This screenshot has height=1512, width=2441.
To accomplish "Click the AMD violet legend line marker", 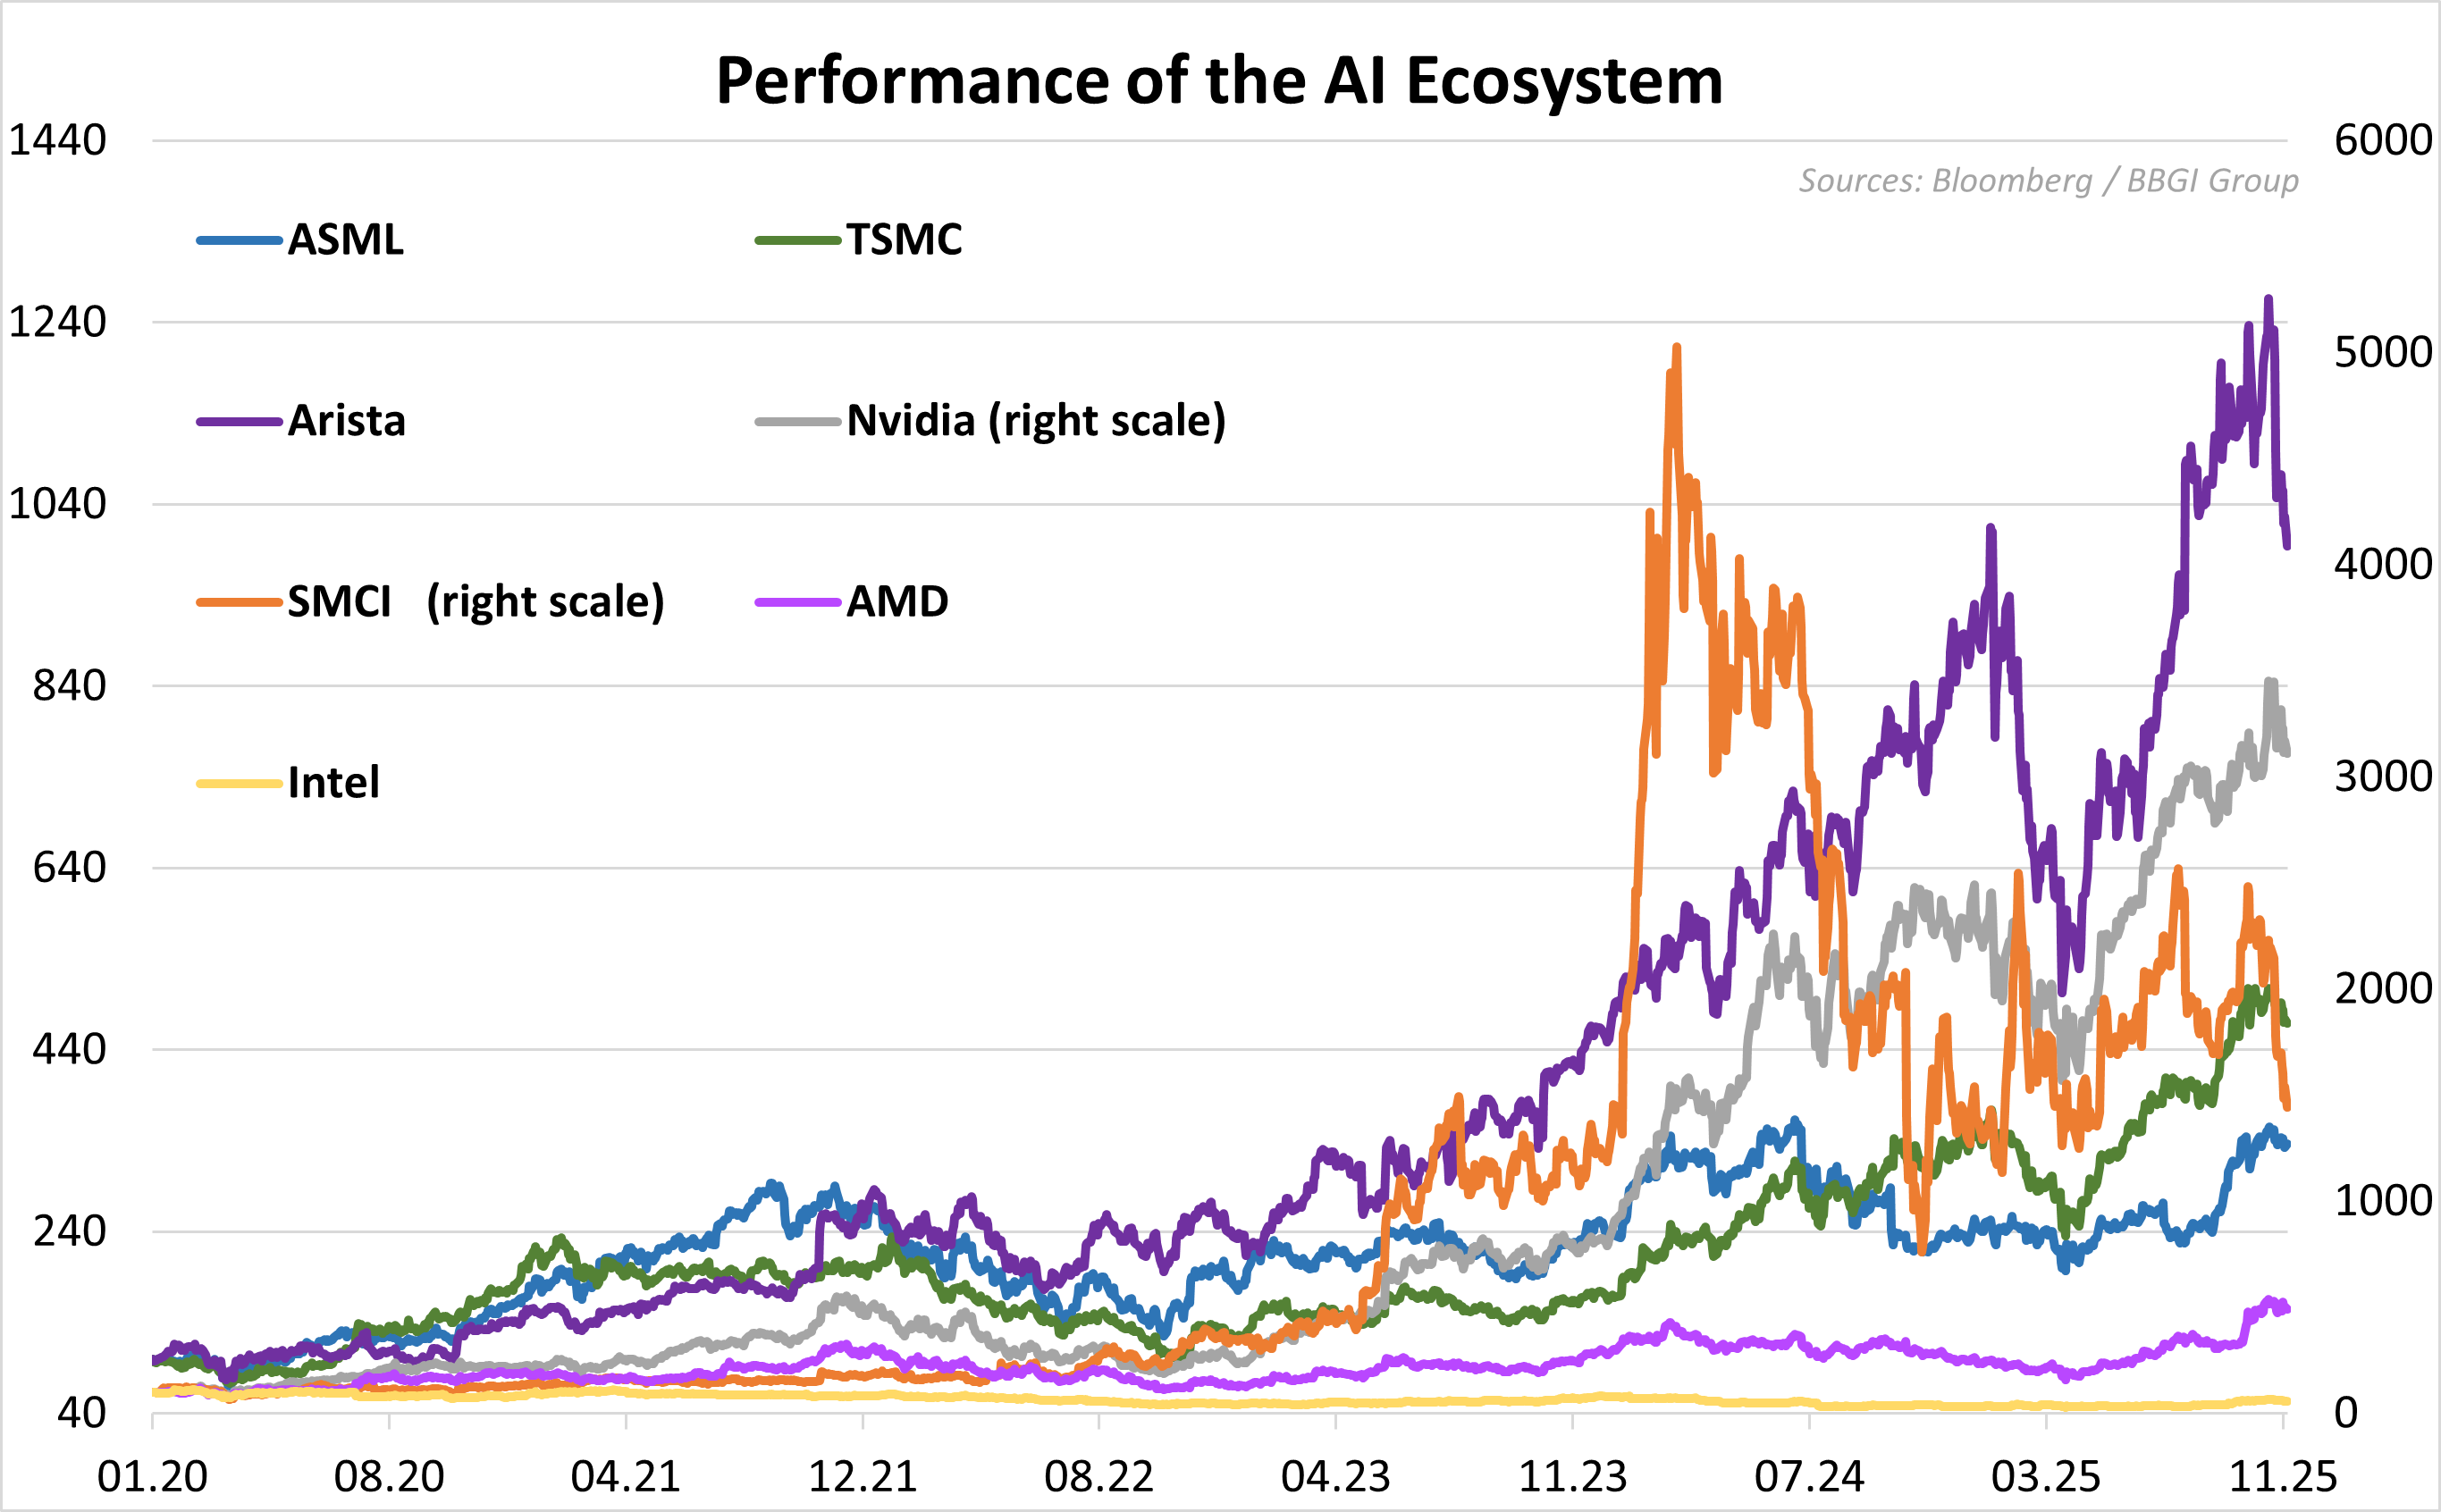I will tap(797, 603).
